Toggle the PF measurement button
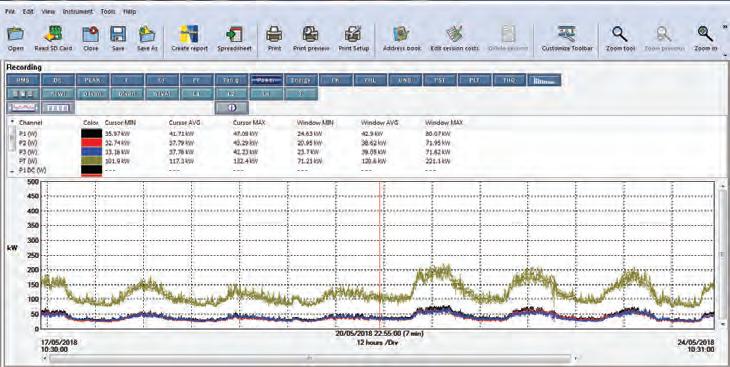 click(196, 80)
